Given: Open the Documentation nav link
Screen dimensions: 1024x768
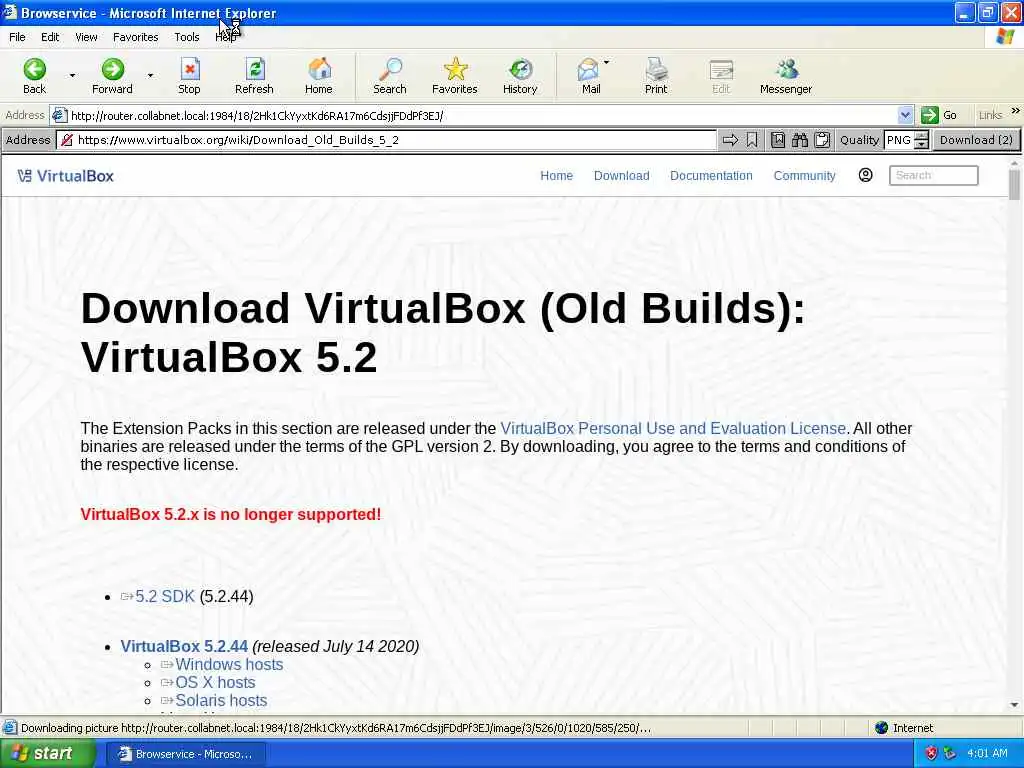Looking at the screenshot, I should pyautogui.click(x=711, y=176).
